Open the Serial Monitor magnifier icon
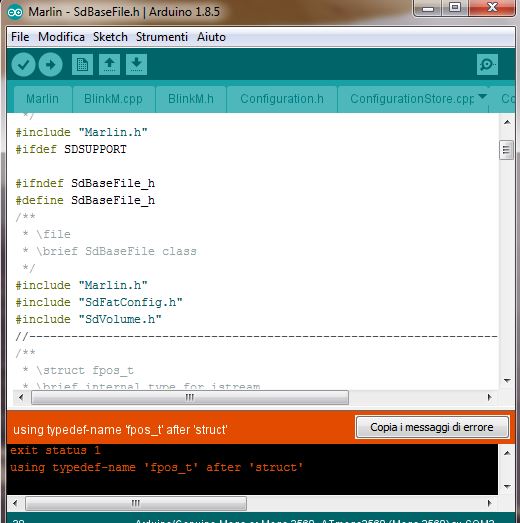The height and width of the screenshot is (523, 520). point(487,64)
